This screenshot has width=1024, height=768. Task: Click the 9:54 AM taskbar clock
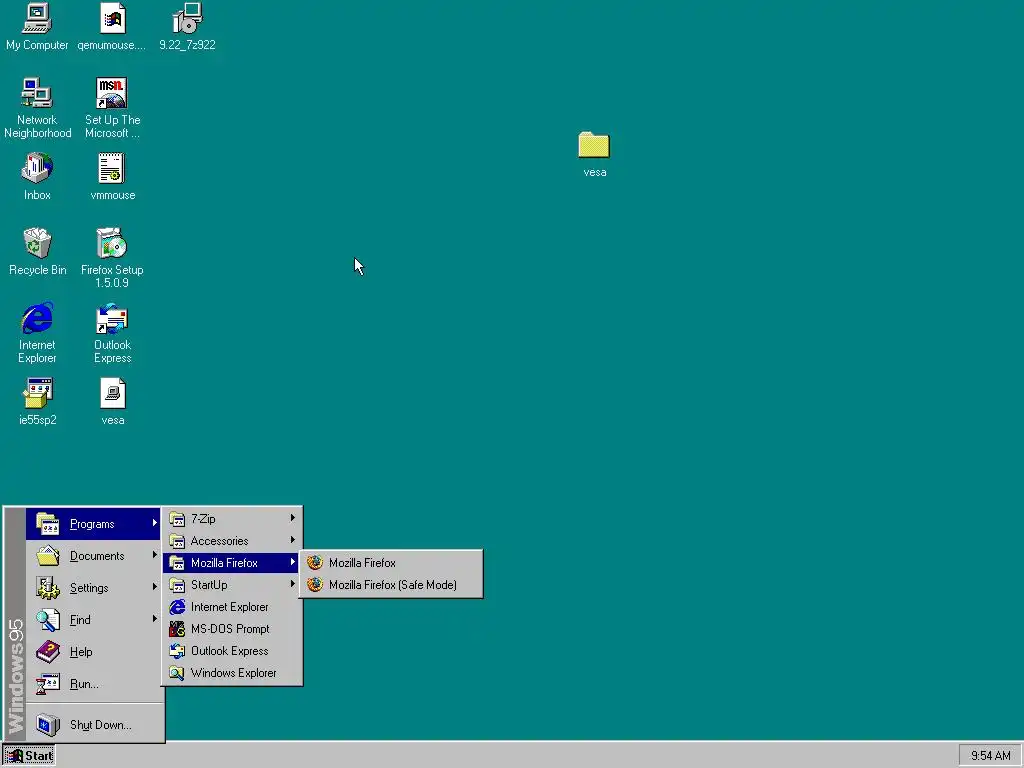pos(990,756)
